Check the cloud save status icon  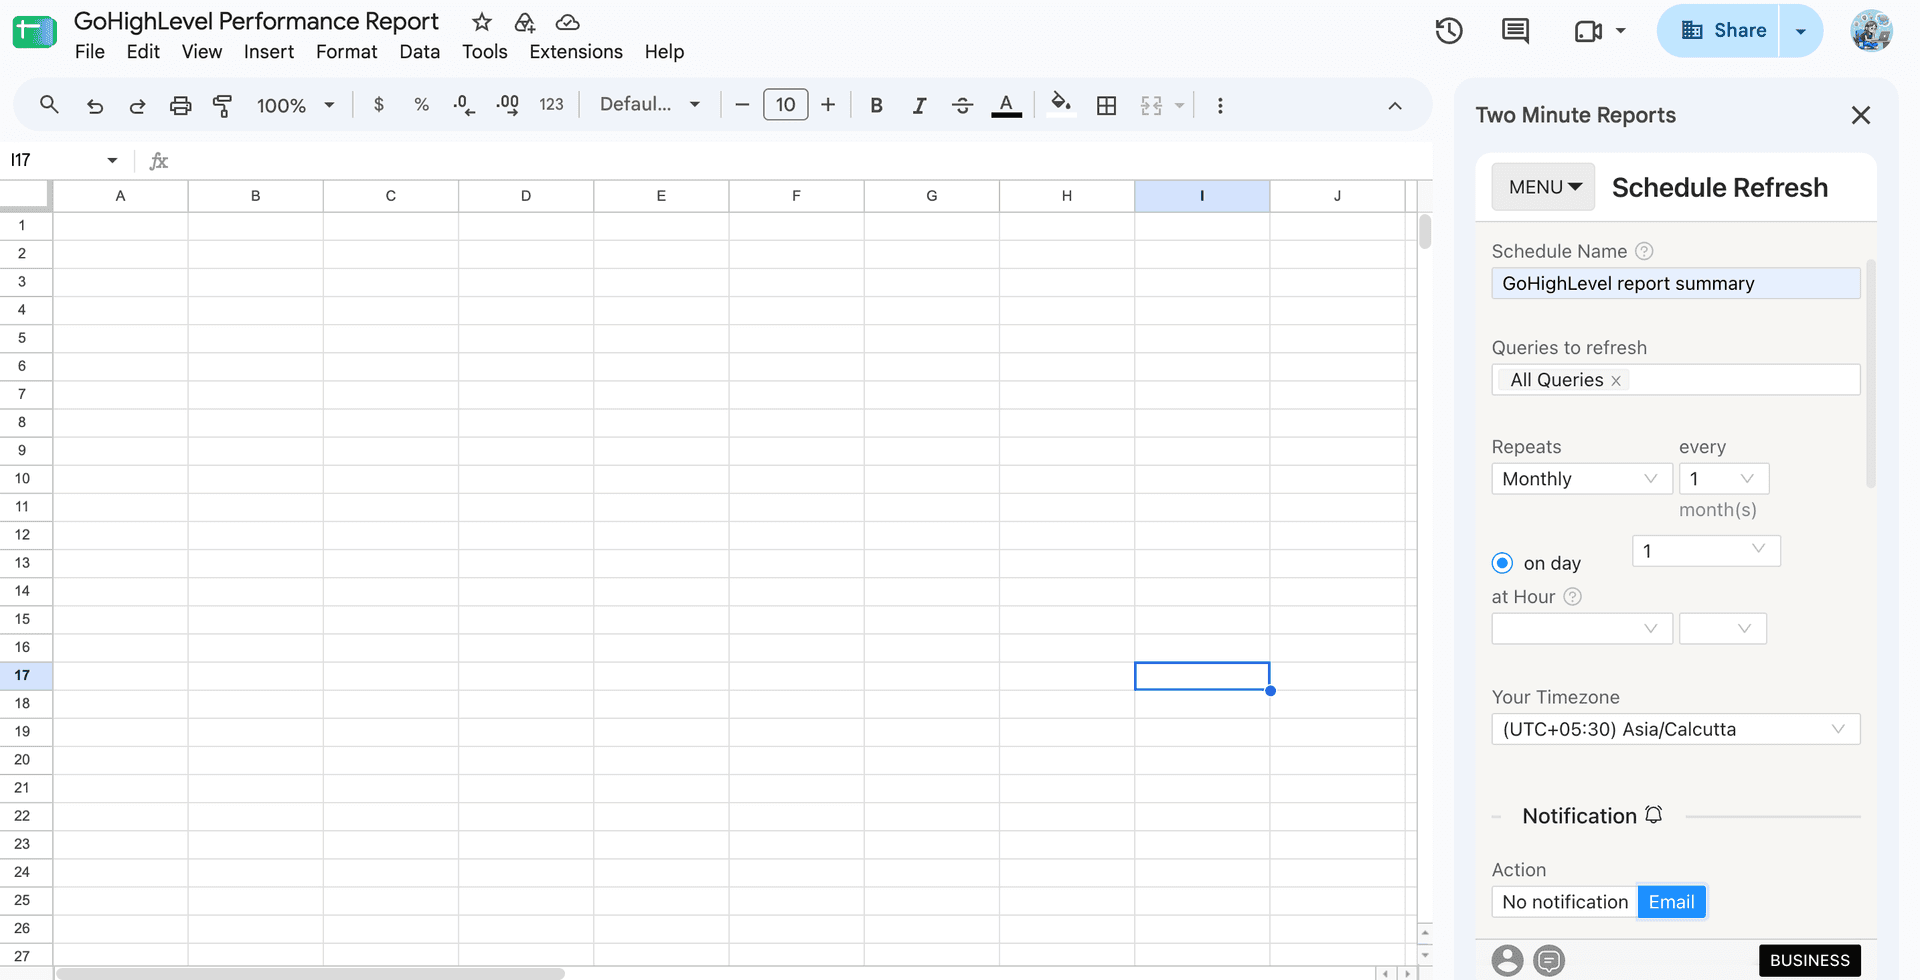568,22
